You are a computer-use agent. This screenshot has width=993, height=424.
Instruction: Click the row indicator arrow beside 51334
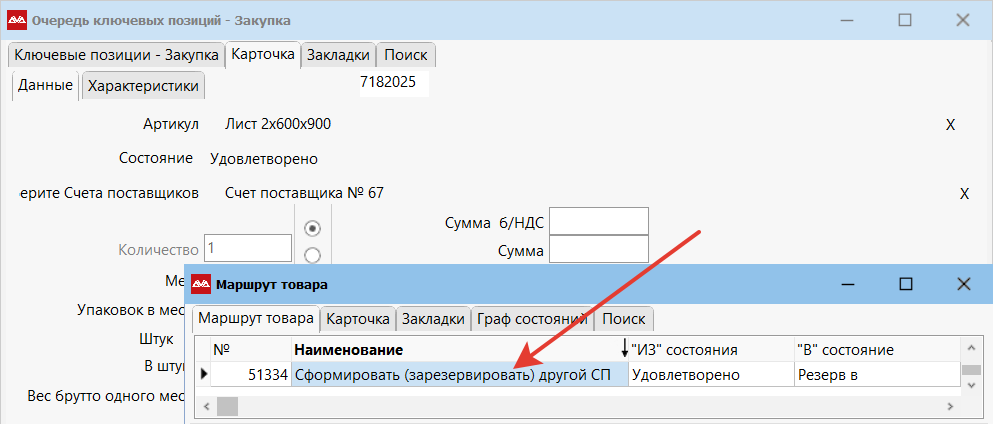coord(205,375)
